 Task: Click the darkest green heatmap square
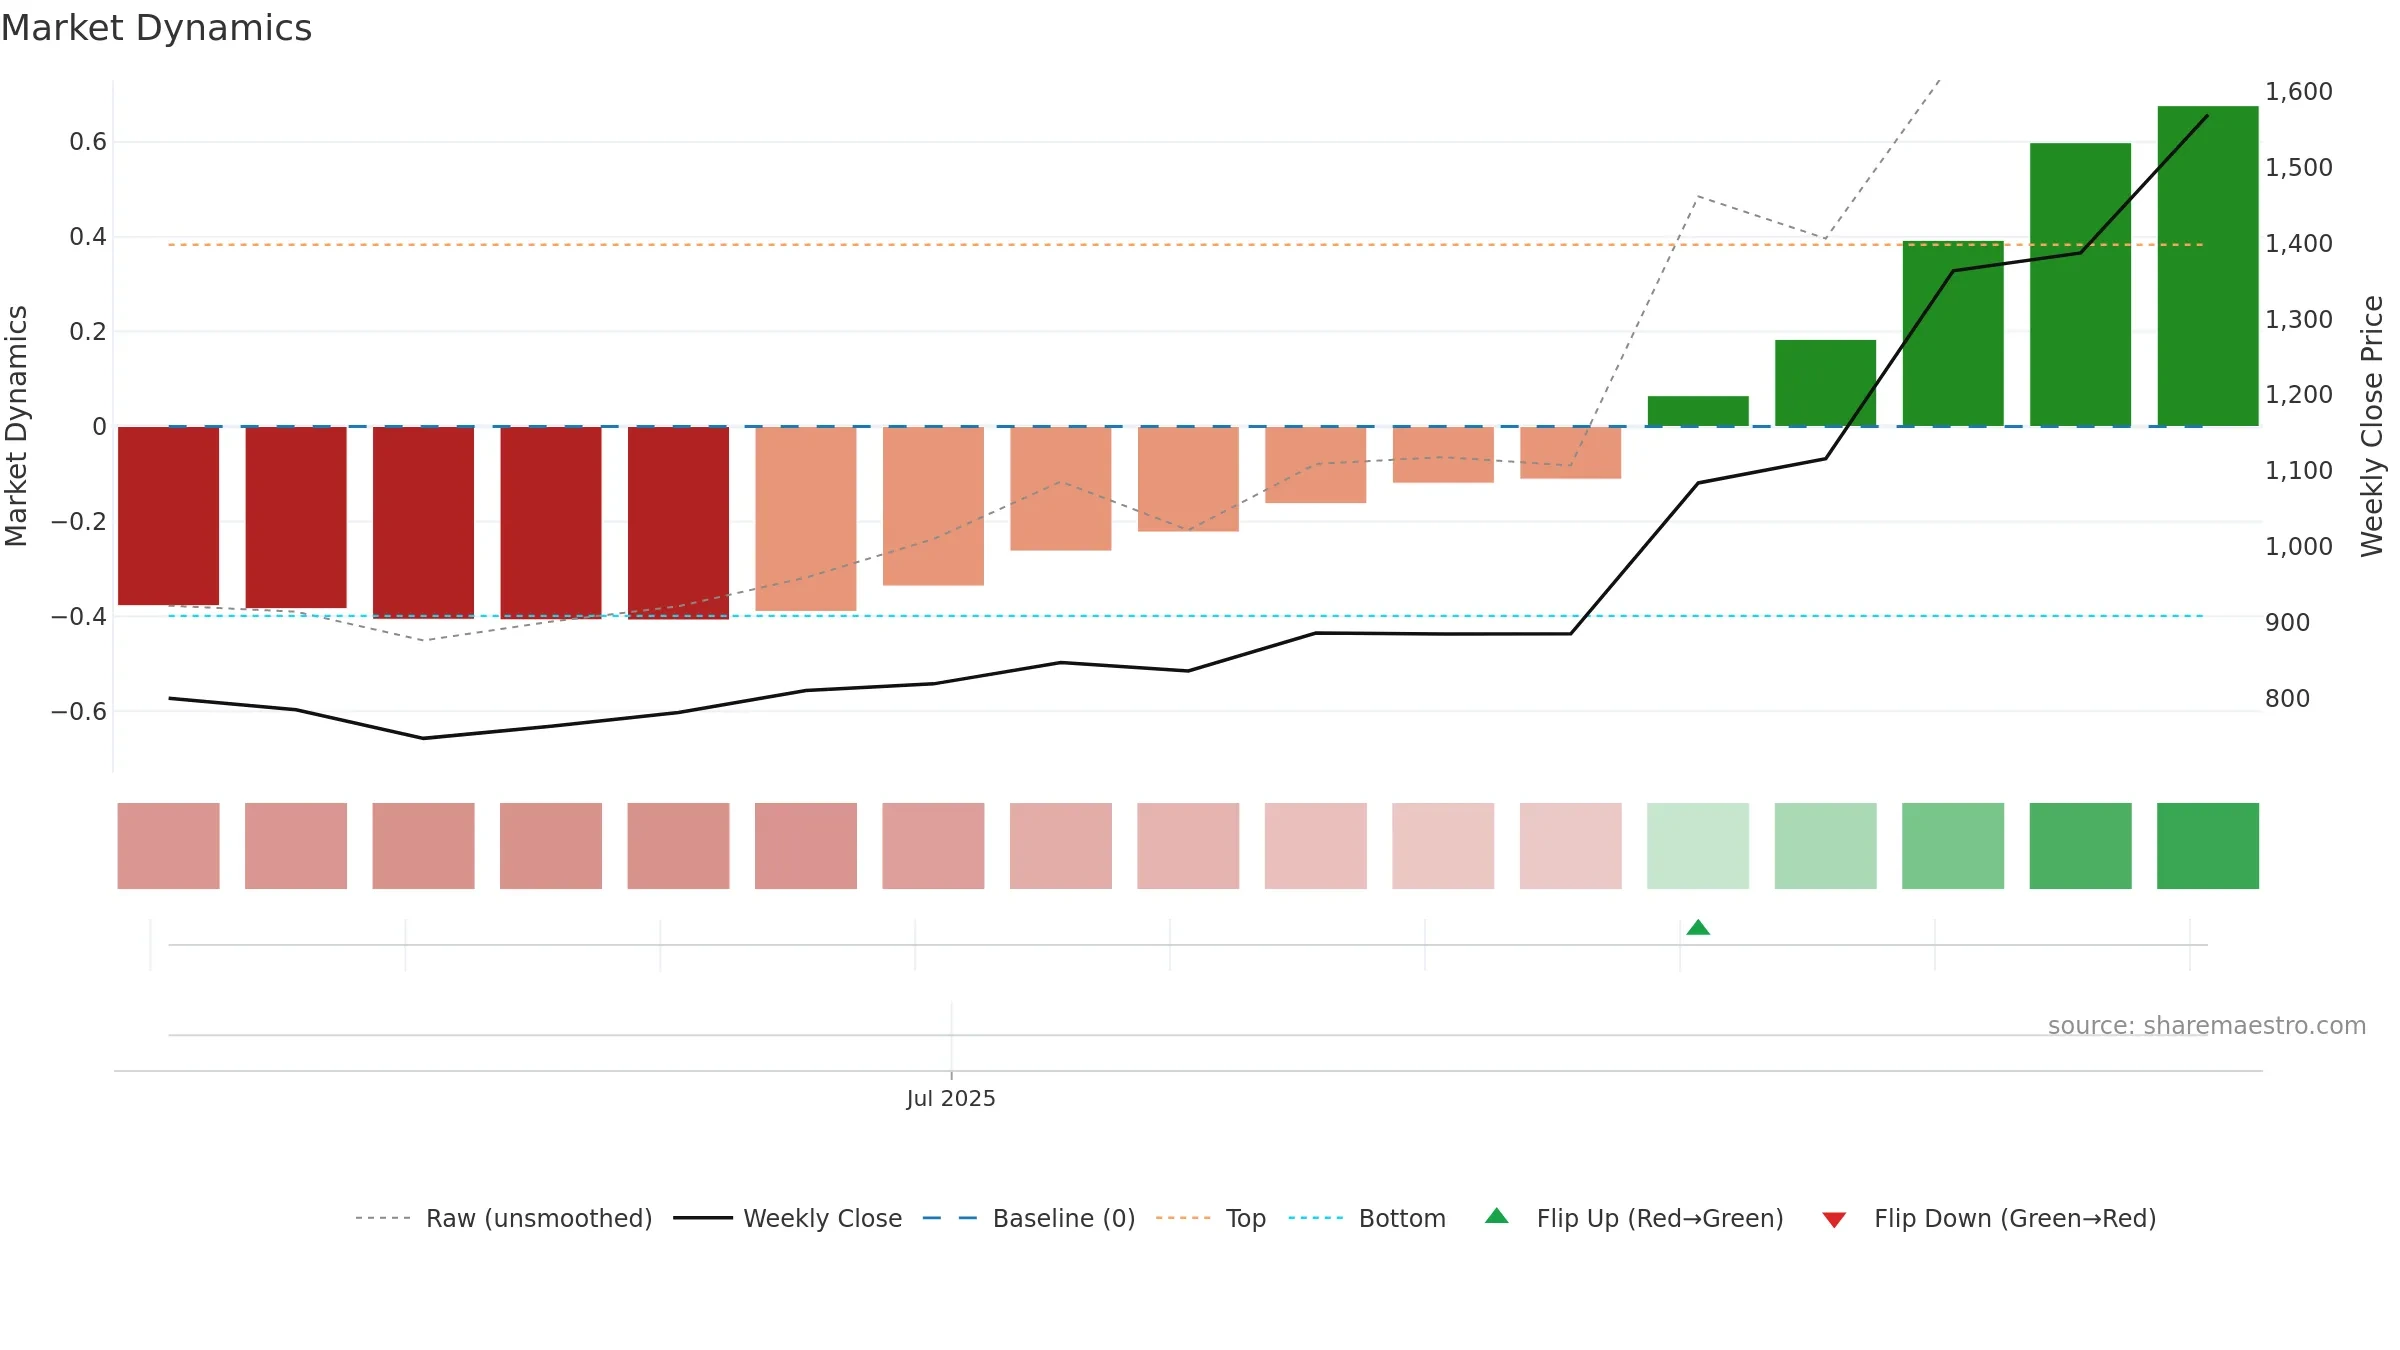pos(2208,846)
